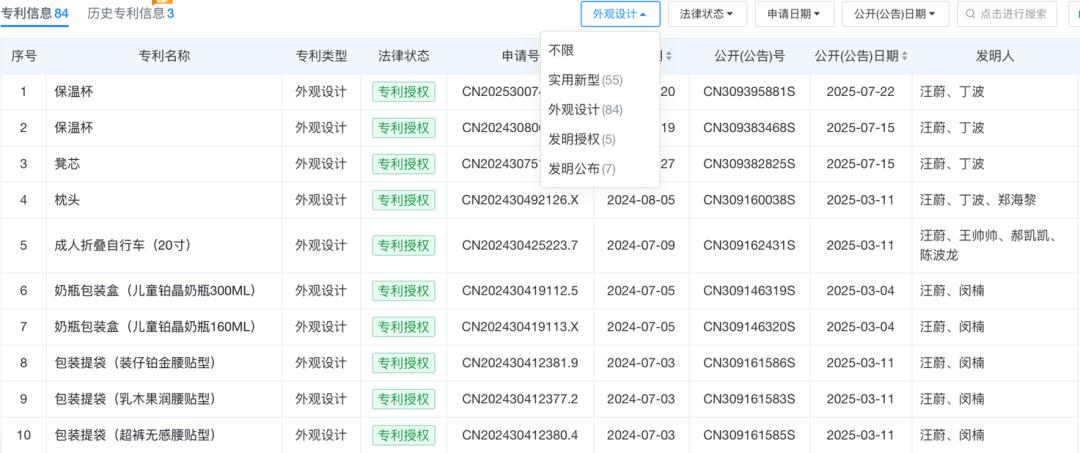Image resolution: width=1080 pixels, height=453 pixels.
Task: Focus the 点击进行搜索 search box
Action: click(1007, 14)
